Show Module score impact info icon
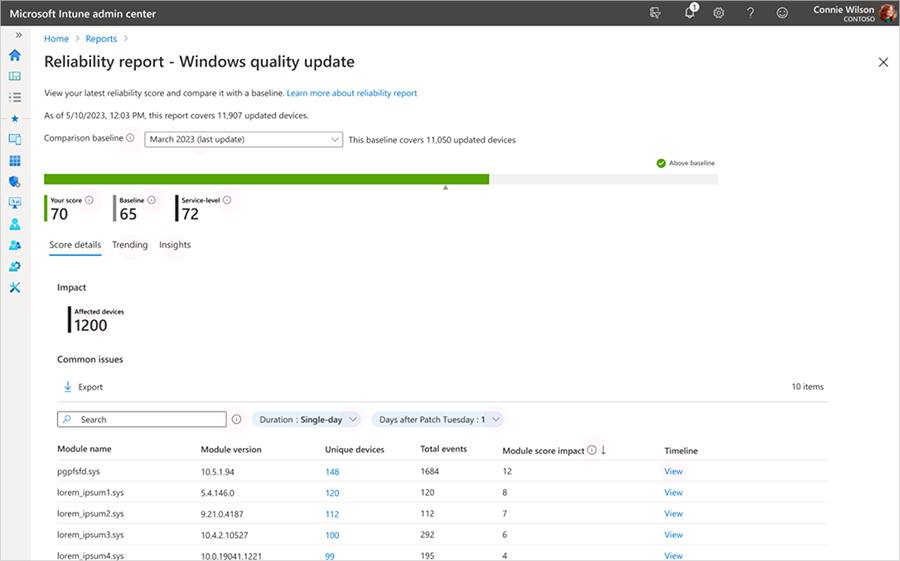 [x=592, y=450]
